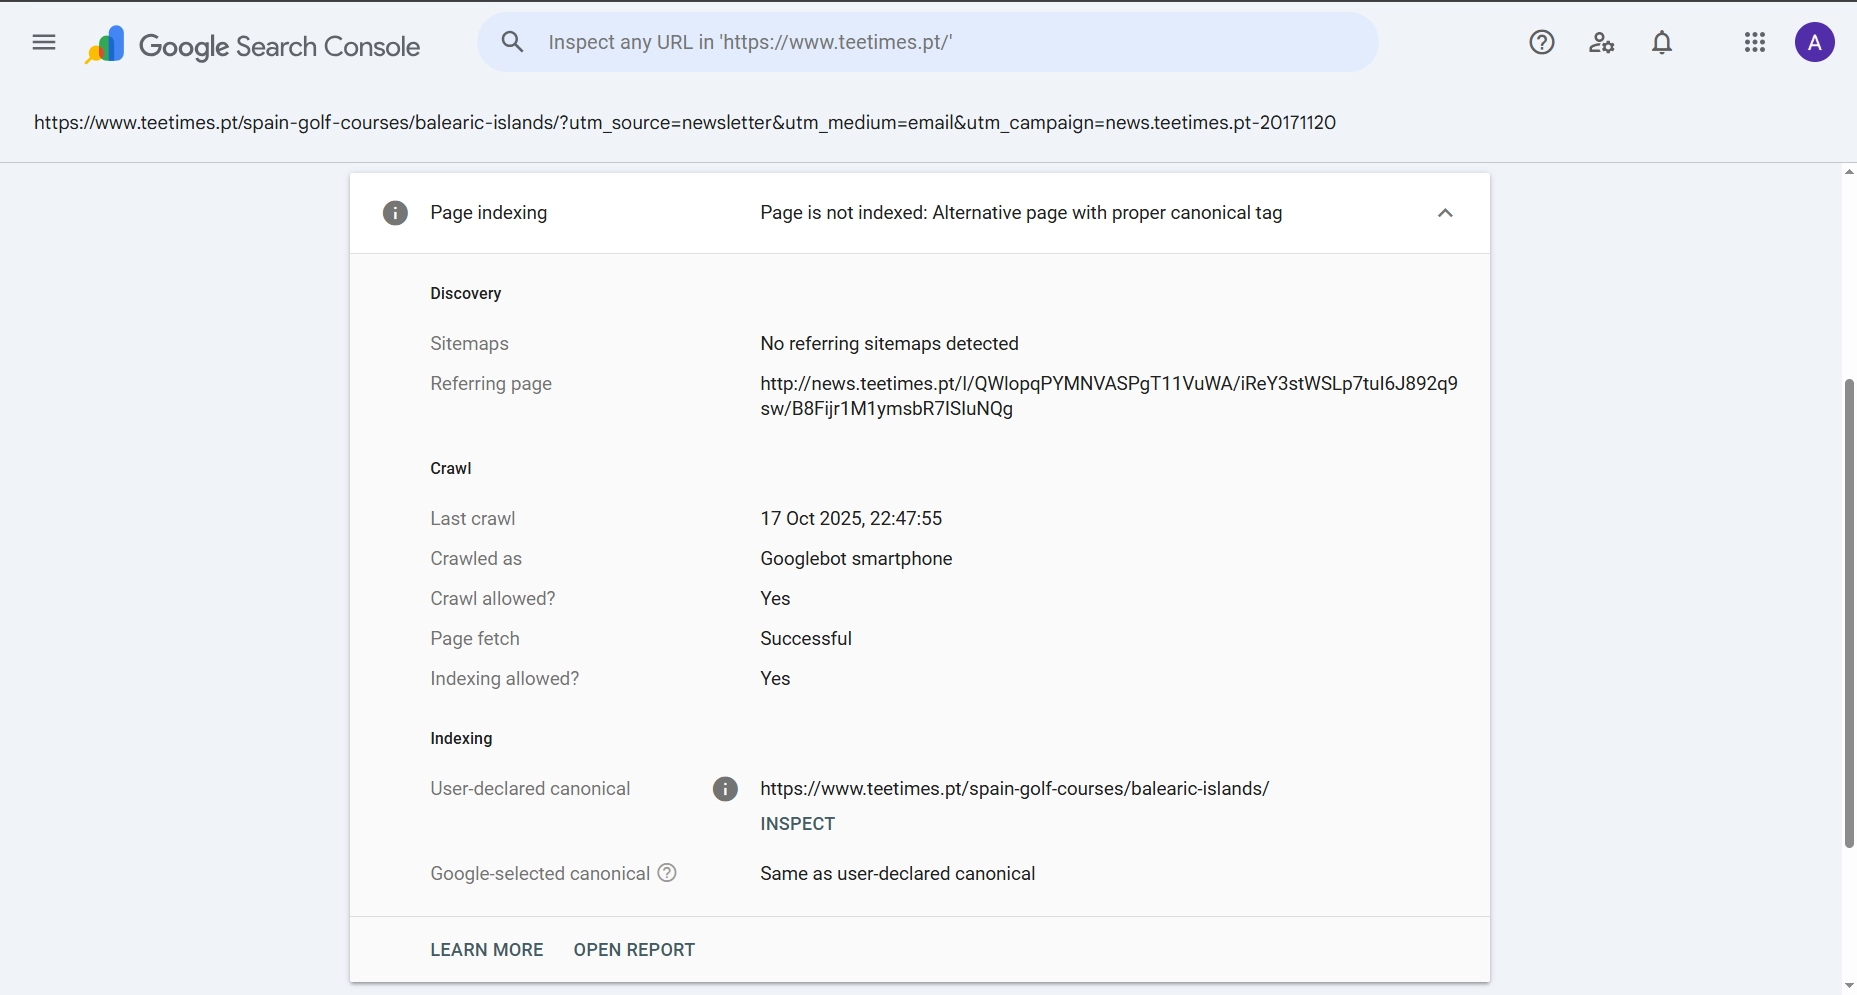Open your account avatar menu
The width and height of the screenshot is (1857, 995).
click(x=1815, y=42)
